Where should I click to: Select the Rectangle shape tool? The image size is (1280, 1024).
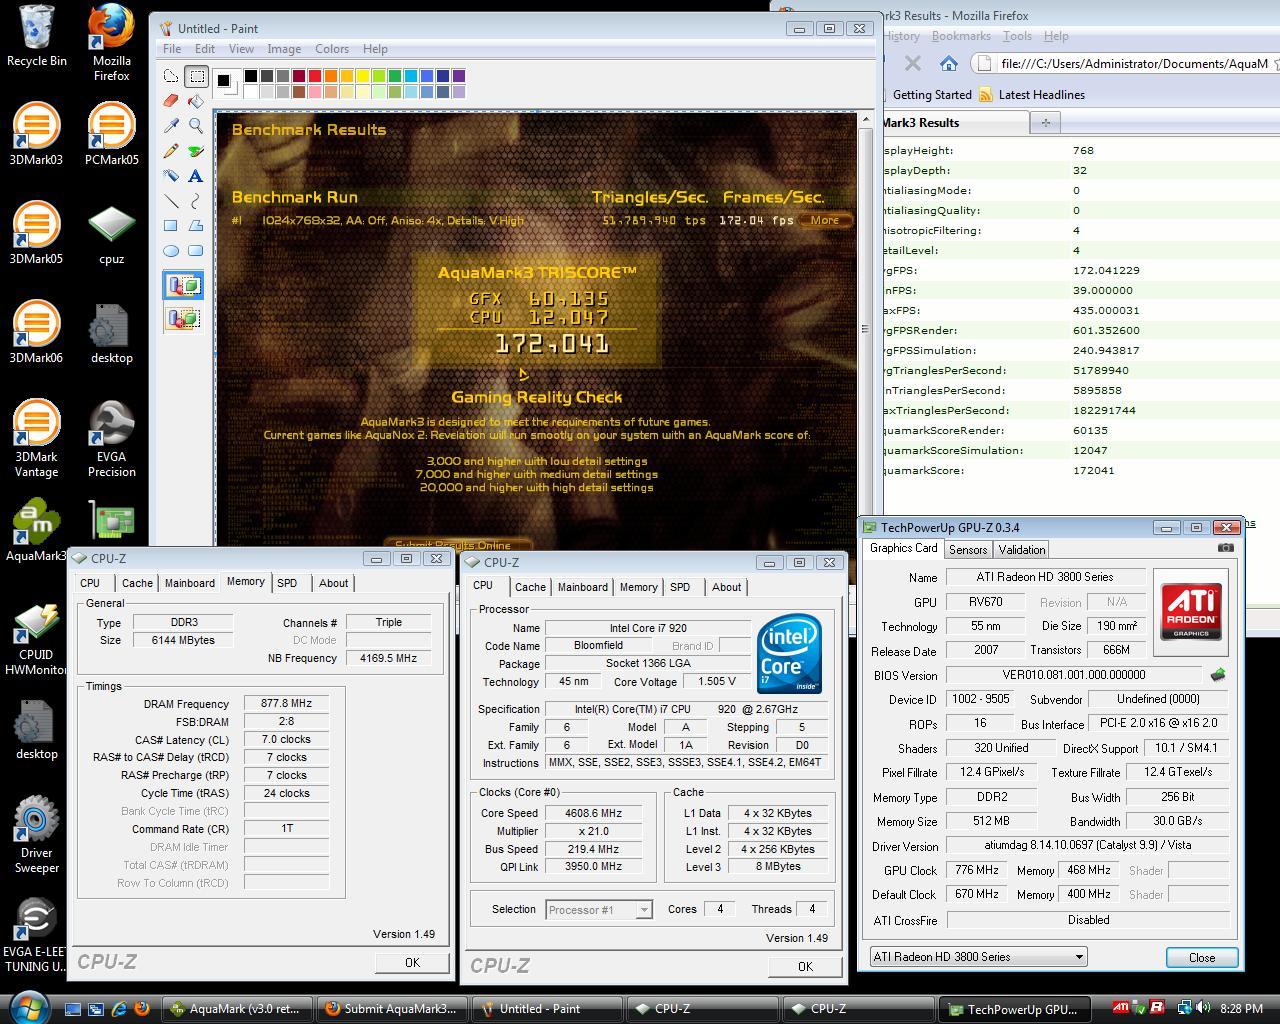pyautogui.click(x=171, y=226)
